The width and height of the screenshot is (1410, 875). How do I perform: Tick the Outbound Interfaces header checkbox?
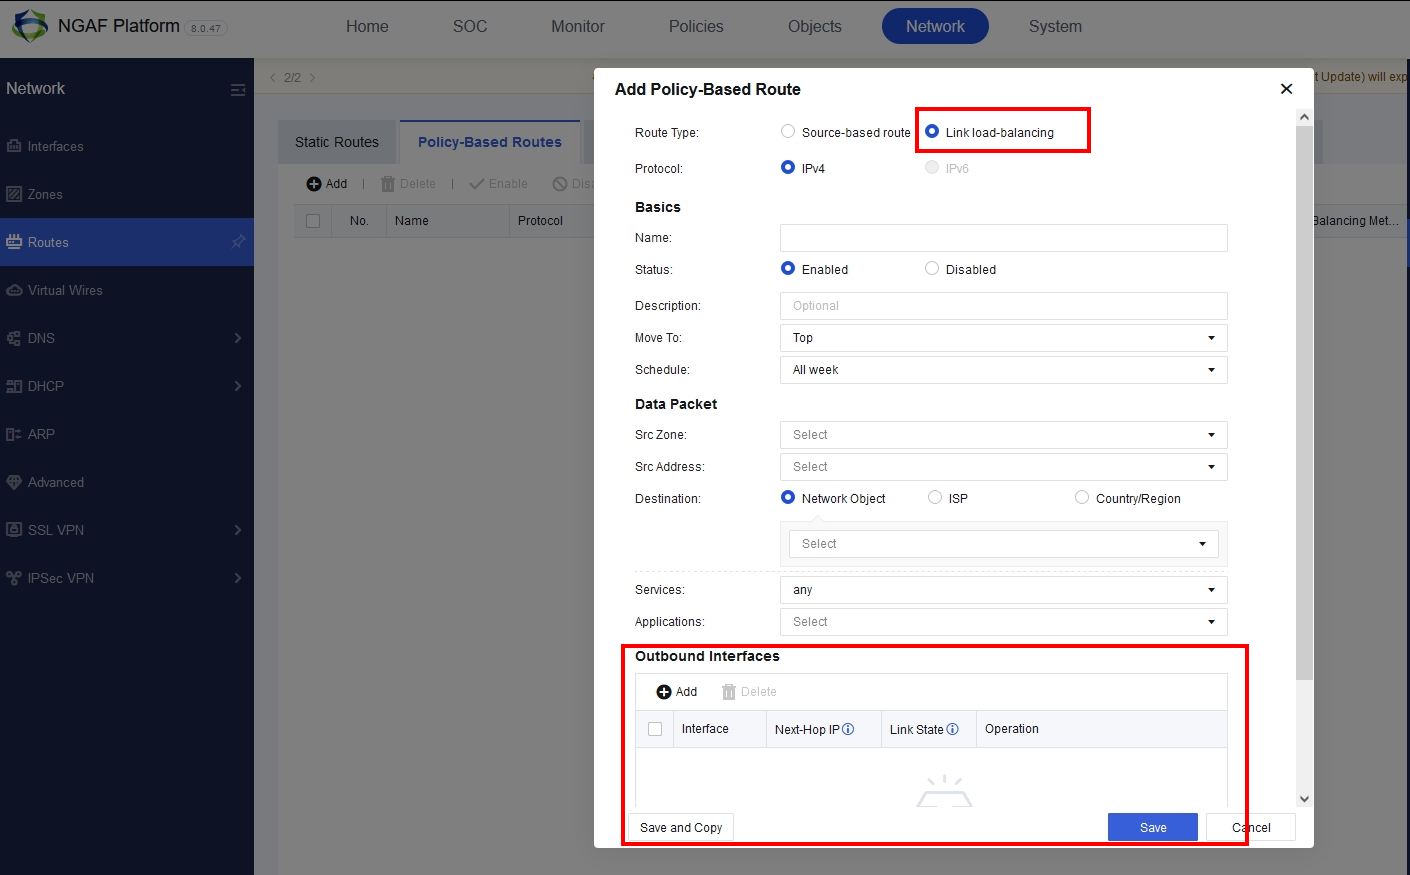(x=655, y=729)
